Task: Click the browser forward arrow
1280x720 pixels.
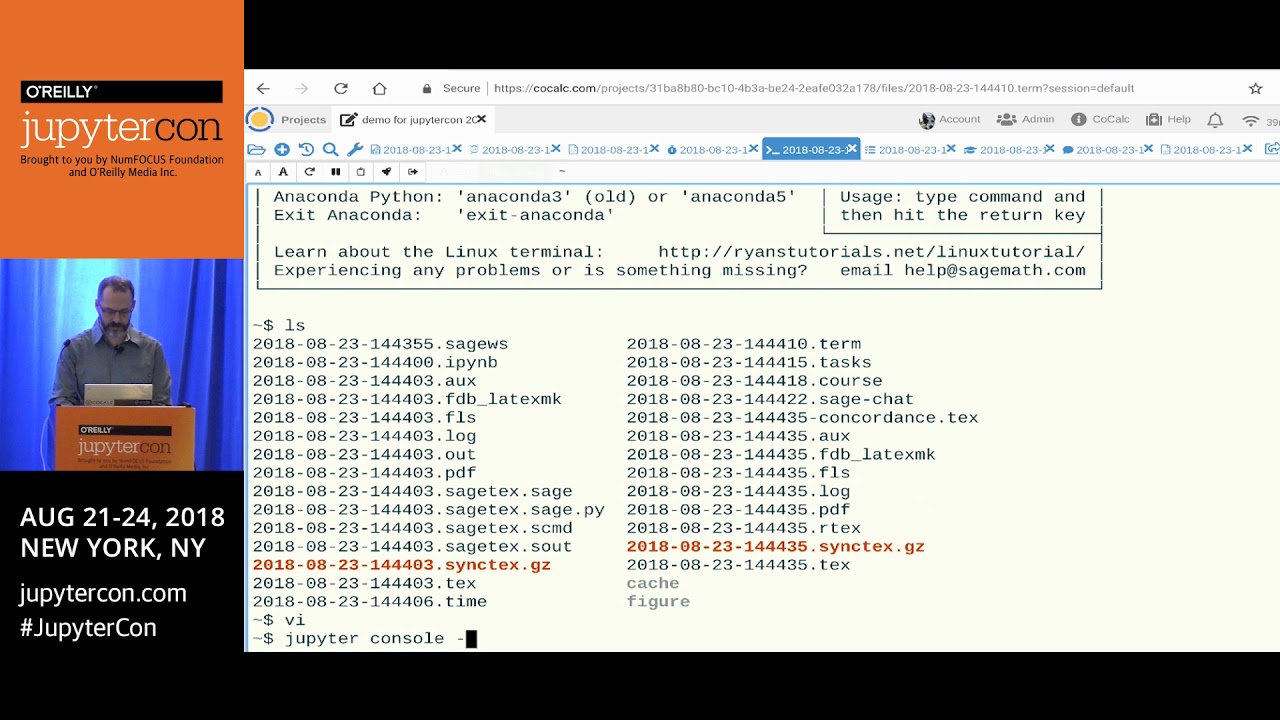Action: point(302,89)
